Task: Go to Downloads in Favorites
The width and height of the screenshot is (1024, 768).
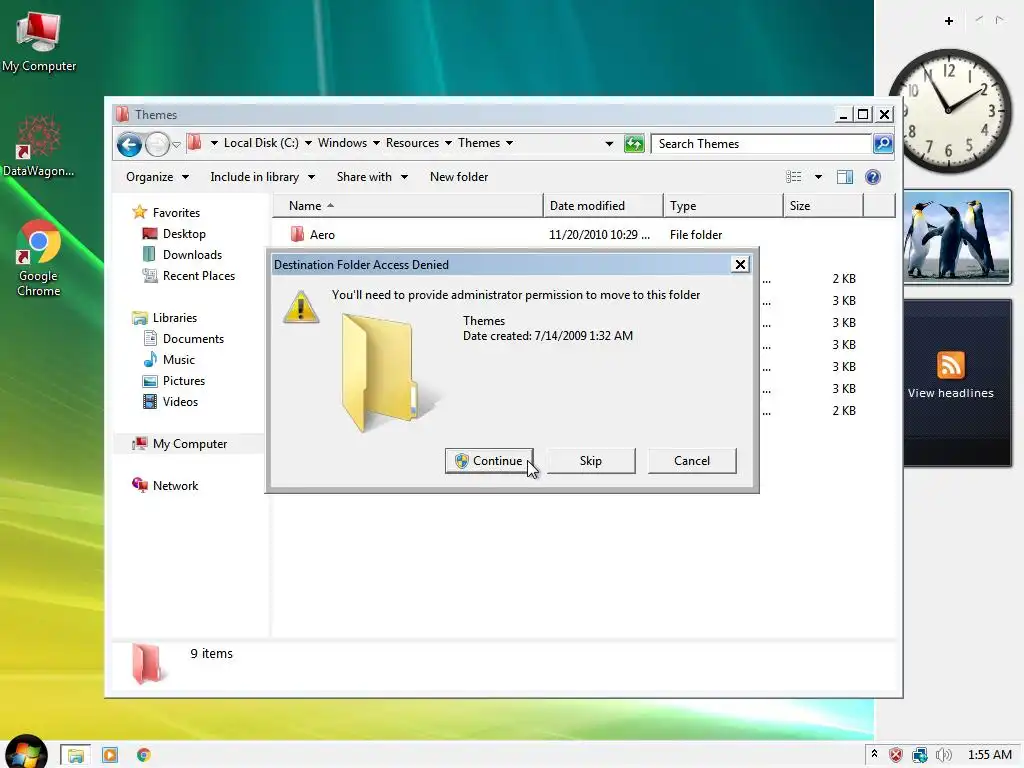Action: coord(182,255)
